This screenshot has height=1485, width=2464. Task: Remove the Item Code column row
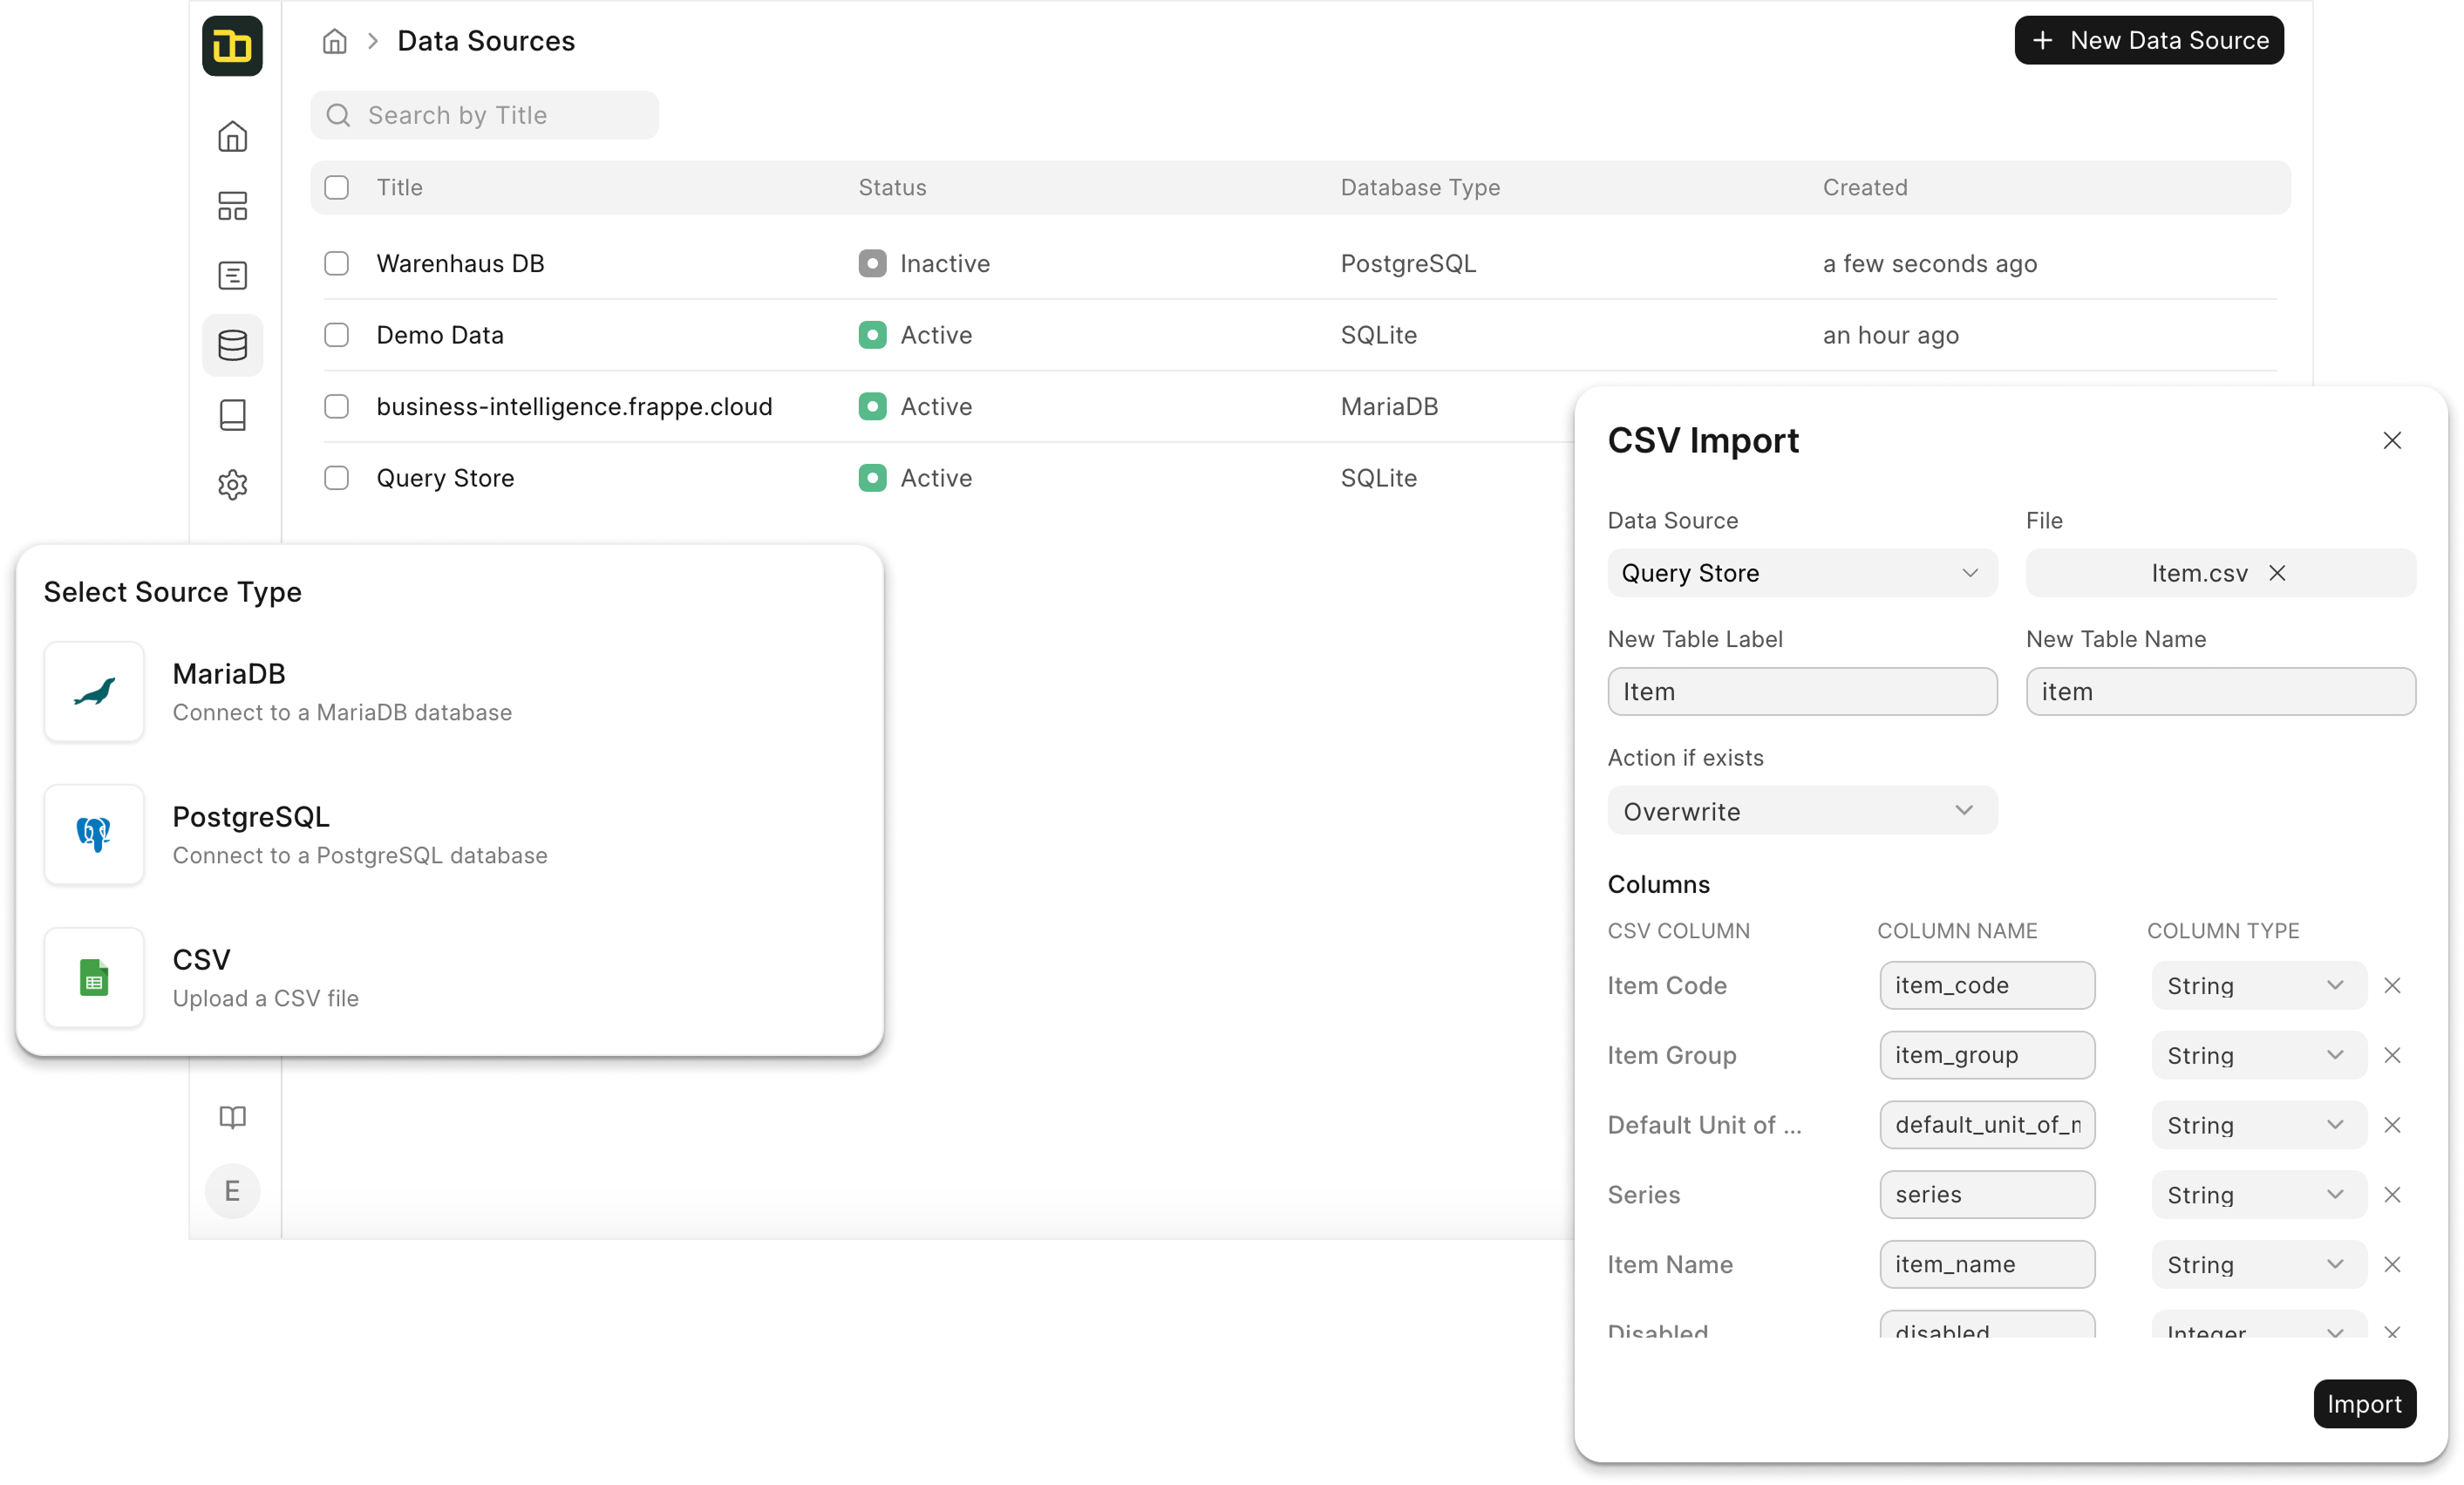(2392, 985)
